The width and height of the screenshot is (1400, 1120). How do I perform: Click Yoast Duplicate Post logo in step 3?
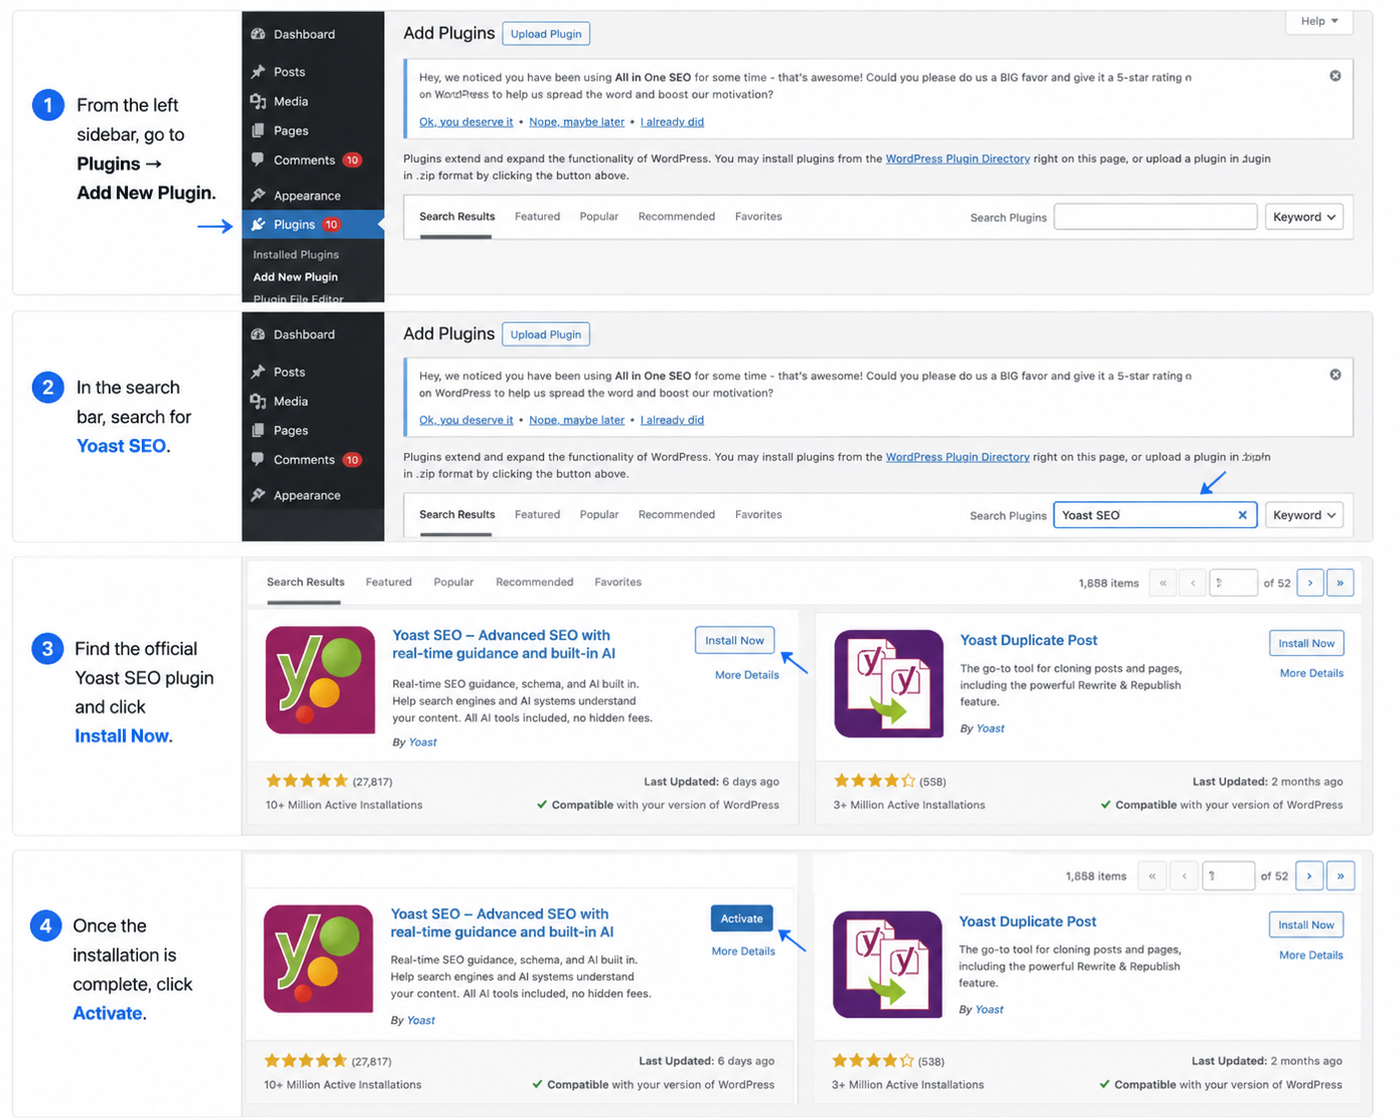pos(889,684)
